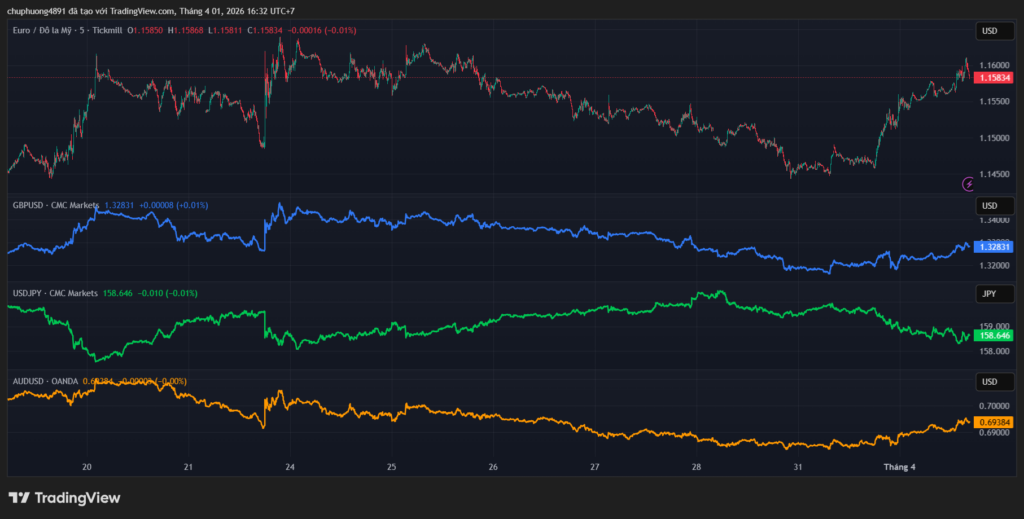Click the TradingView logo

[65, 497]
